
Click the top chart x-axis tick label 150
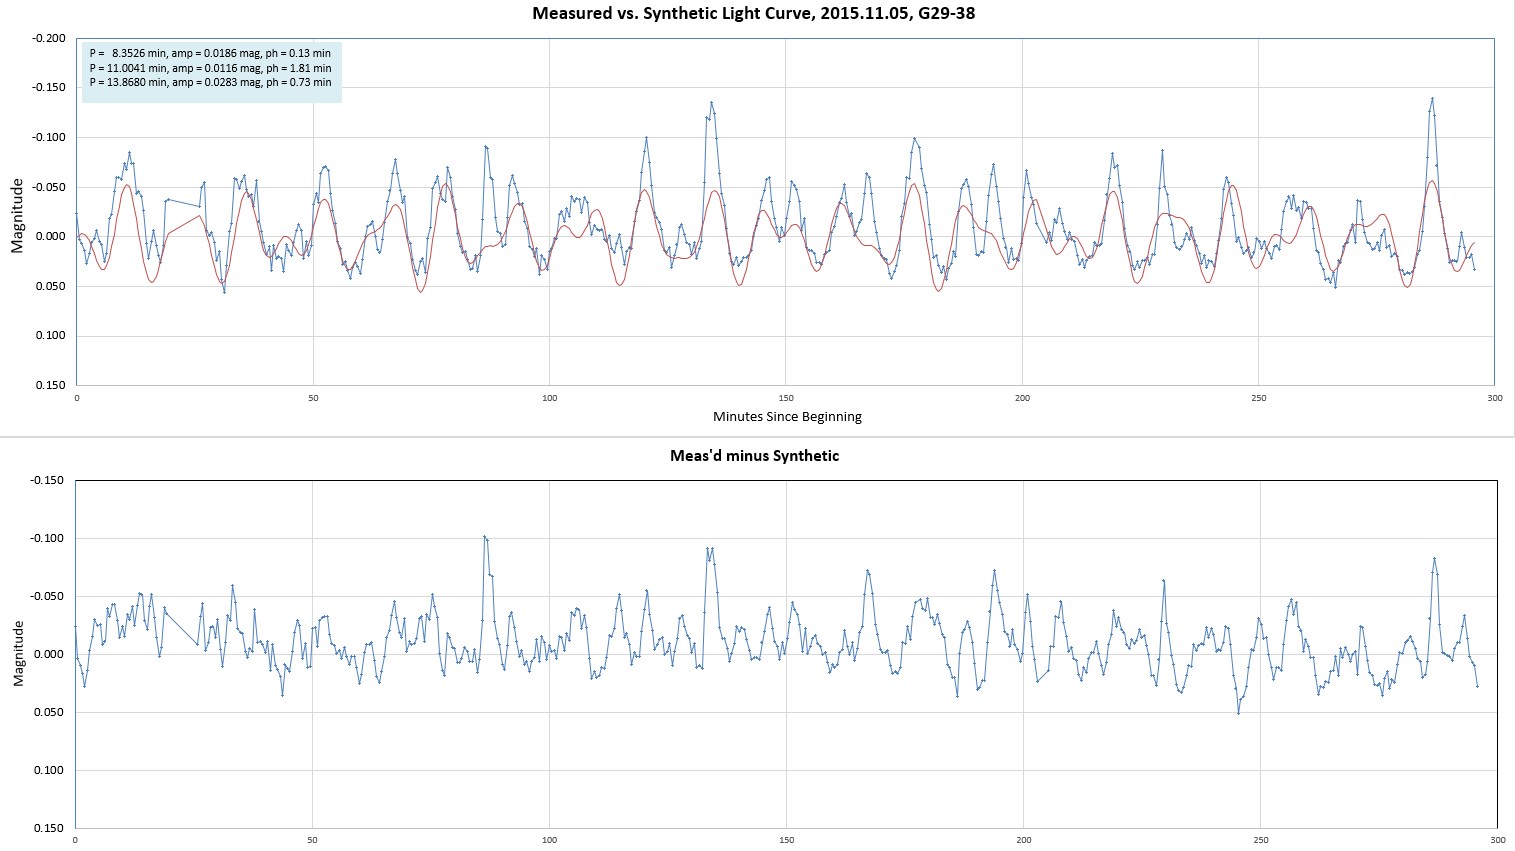point(786,398)
